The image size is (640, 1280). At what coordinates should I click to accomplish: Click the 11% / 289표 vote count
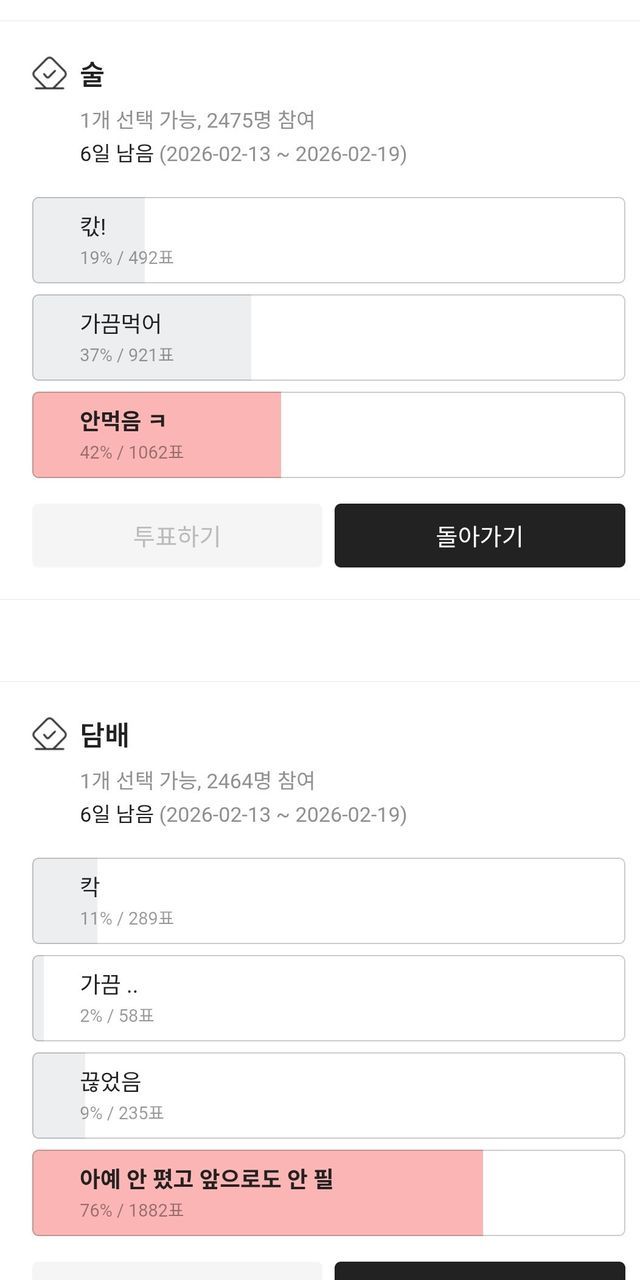tap(127, 918)
